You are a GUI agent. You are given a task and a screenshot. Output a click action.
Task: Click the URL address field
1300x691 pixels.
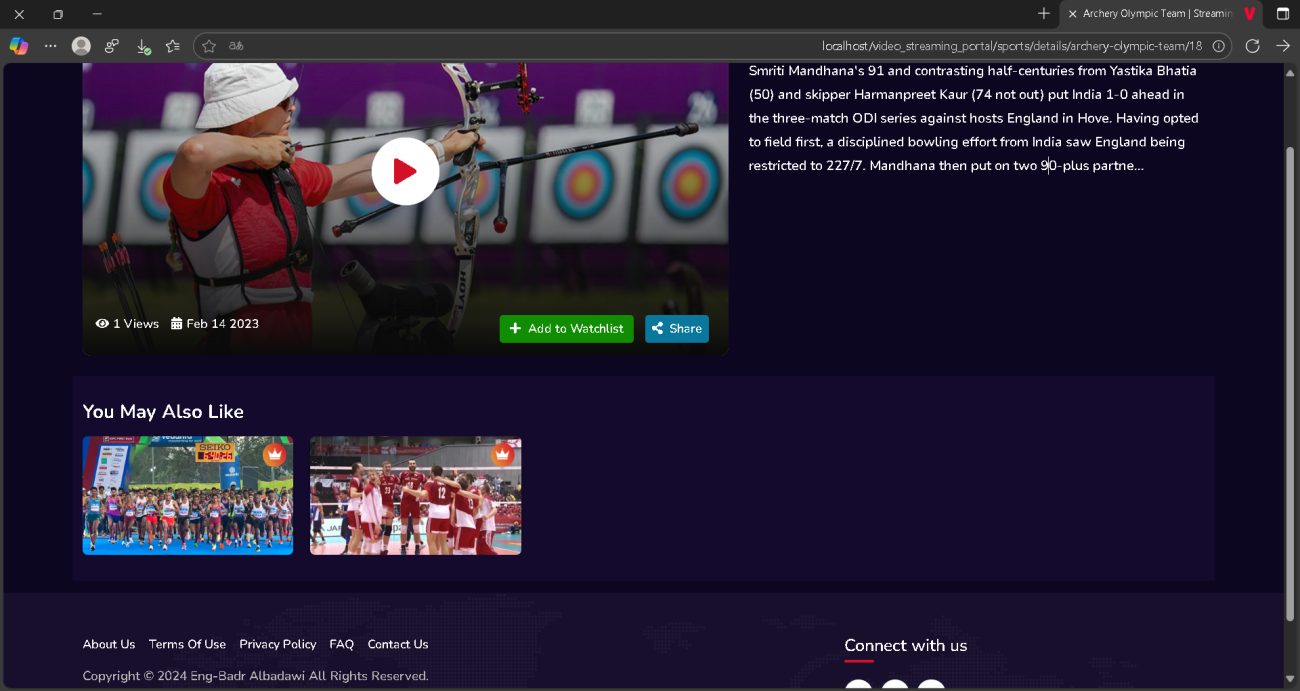pos(712,46)
